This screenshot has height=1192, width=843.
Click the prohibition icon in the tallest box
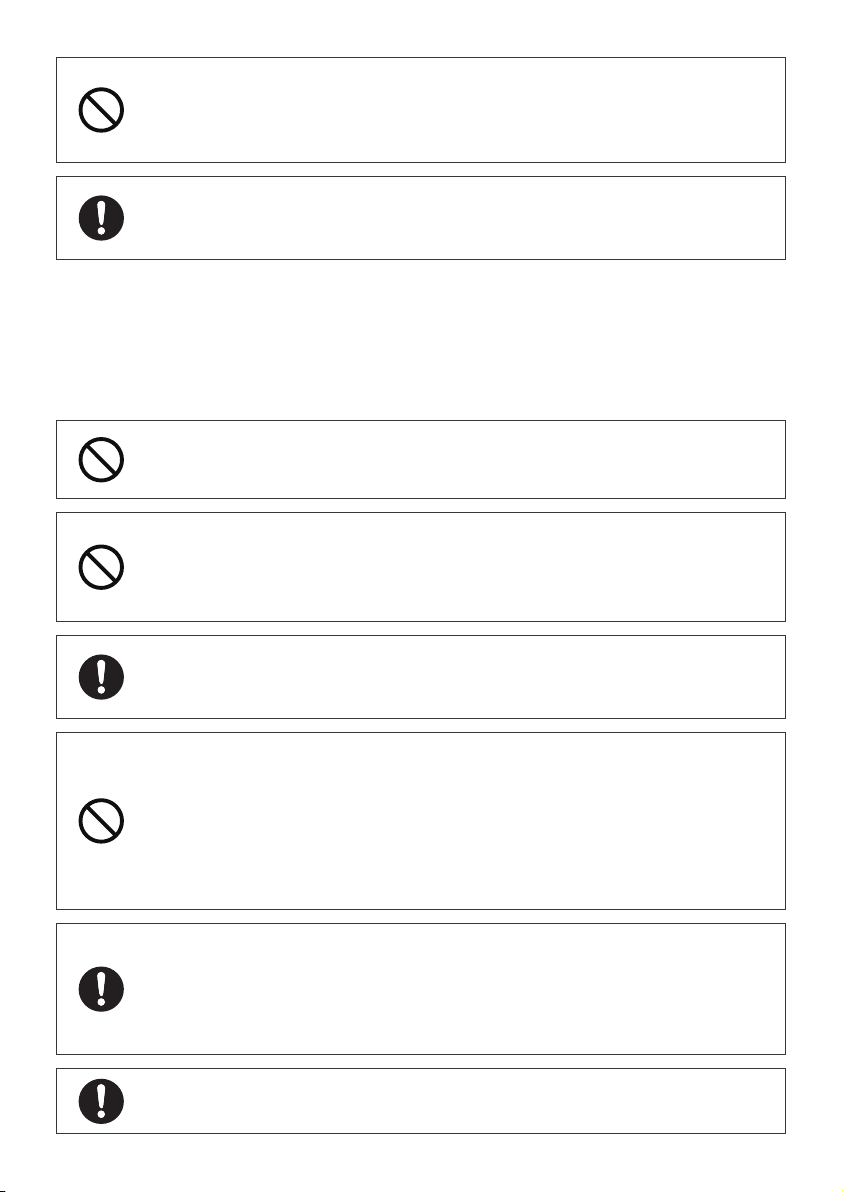point(101,820)
